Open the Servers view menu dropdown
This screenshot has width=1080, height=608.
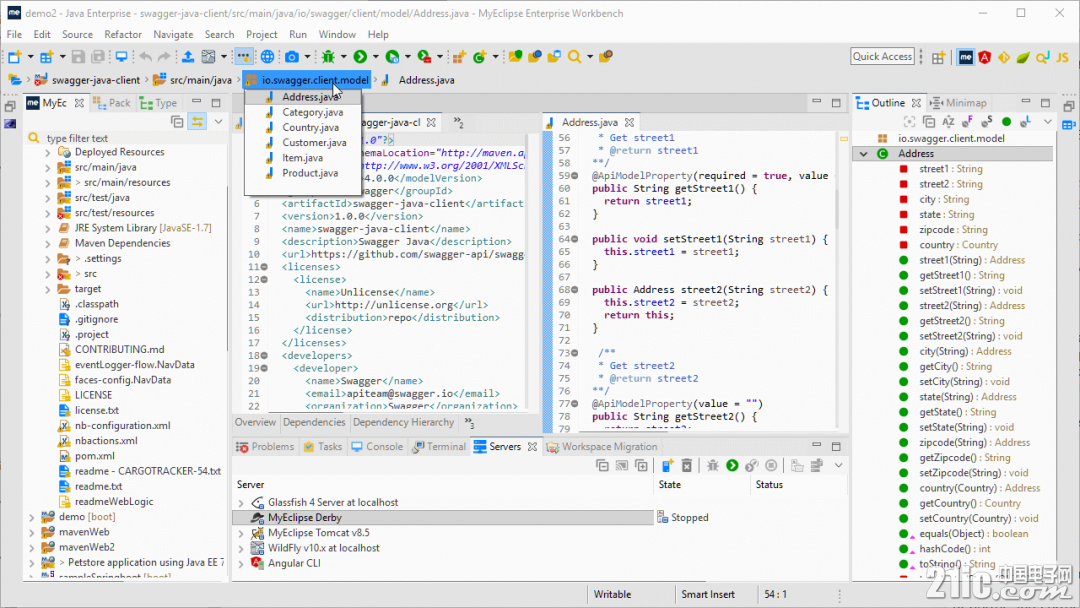click(838, 466)
